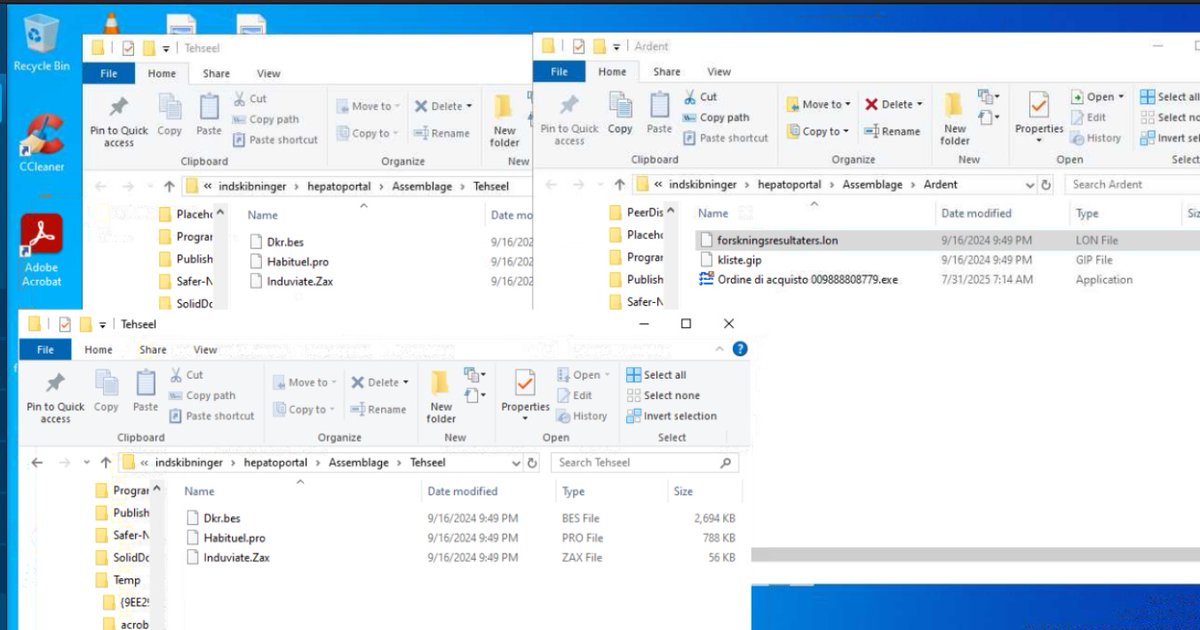The image size is (1200, 630).
Task: Switch to the View ribbon tab
Action: [205, 349]
